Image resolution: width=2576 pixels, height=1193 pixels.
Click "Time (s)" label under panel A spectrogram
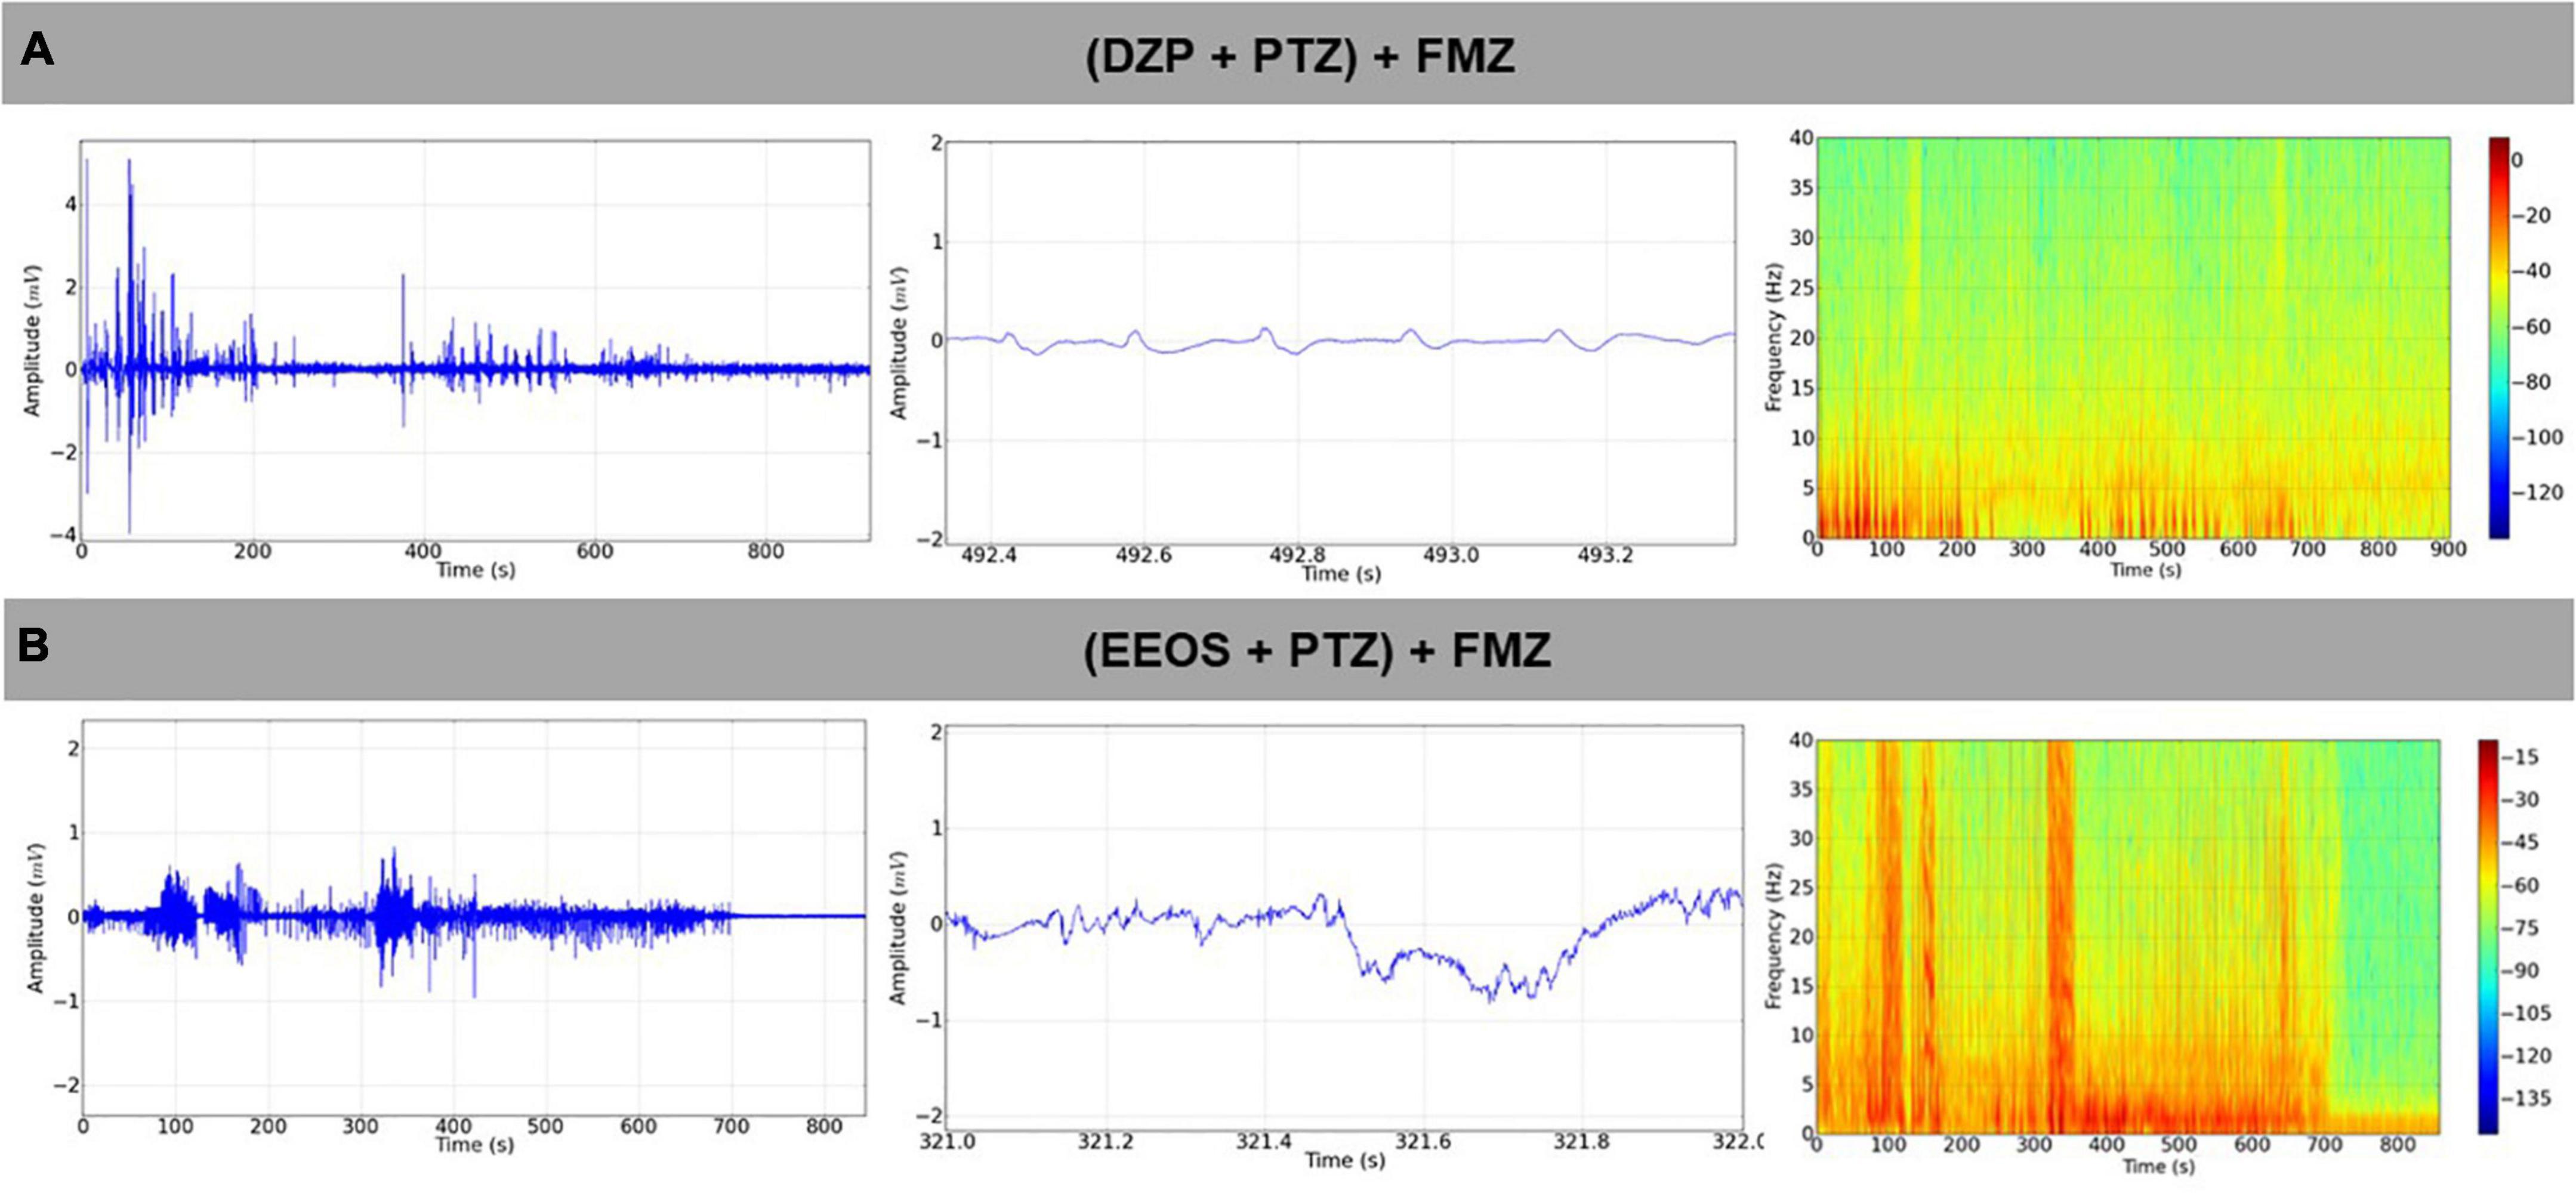point(2145,570)
